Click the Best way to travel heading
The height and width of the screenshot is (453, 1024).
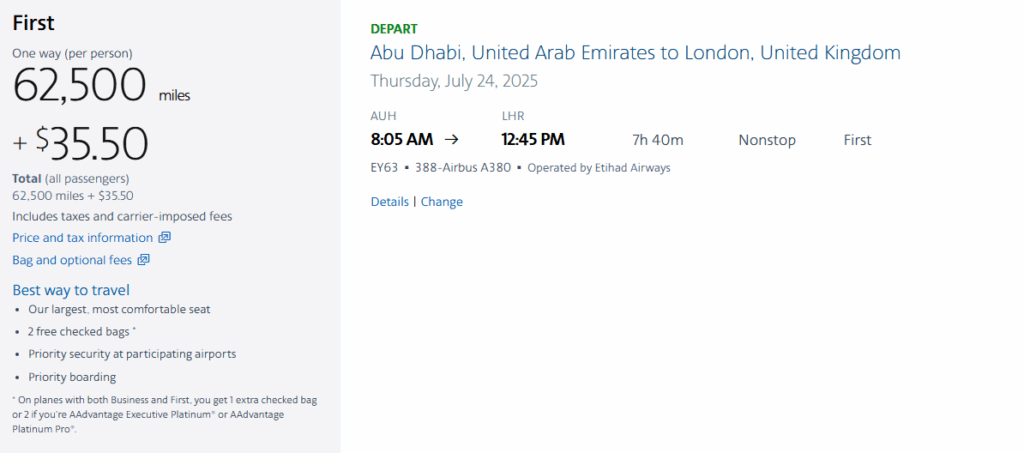tap(71, 290)
